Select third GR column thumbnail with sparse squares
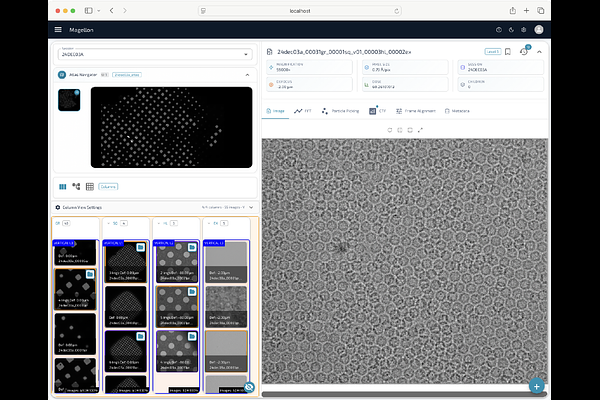600x400 pixels. point(75,334)
